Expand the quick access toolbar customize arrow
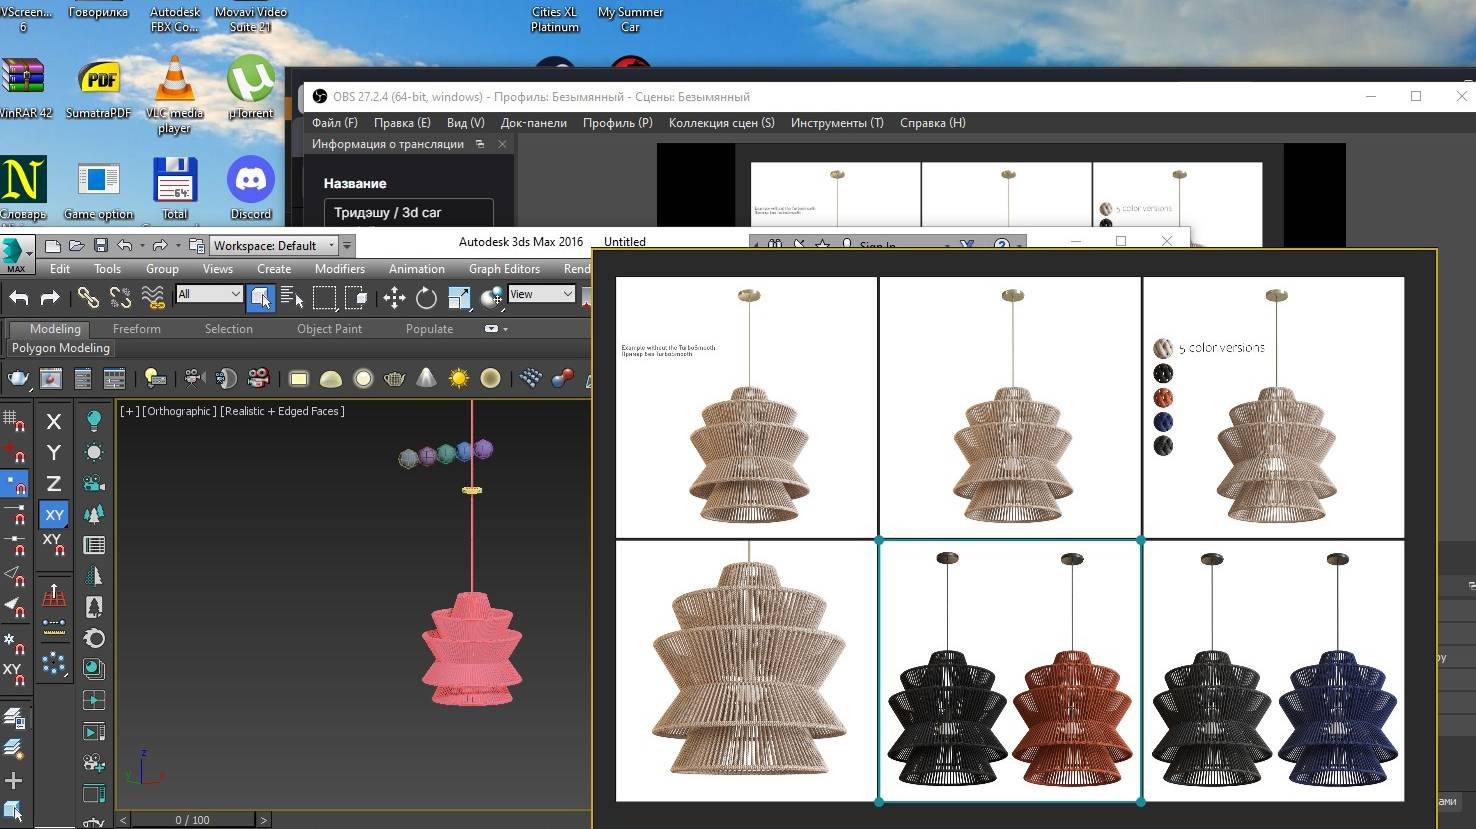1476x829 pixels. point(347,245)
